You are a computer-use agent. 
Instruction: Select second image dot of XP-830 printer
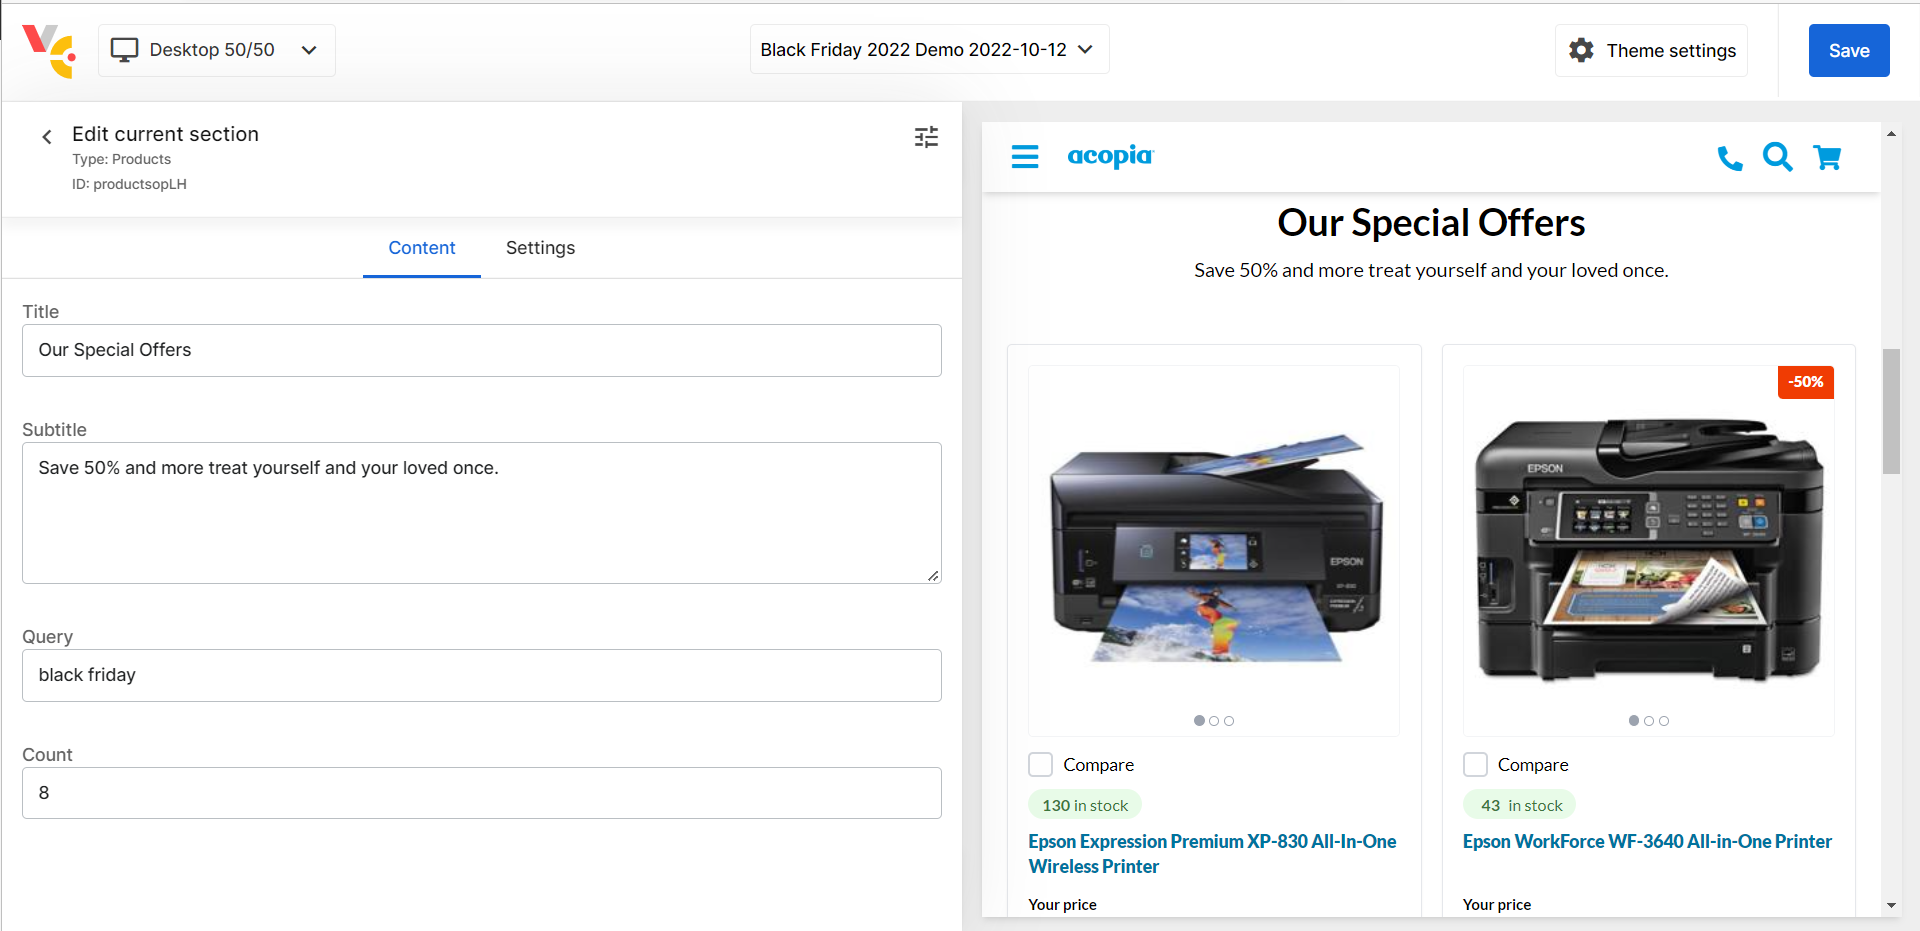1214,721
